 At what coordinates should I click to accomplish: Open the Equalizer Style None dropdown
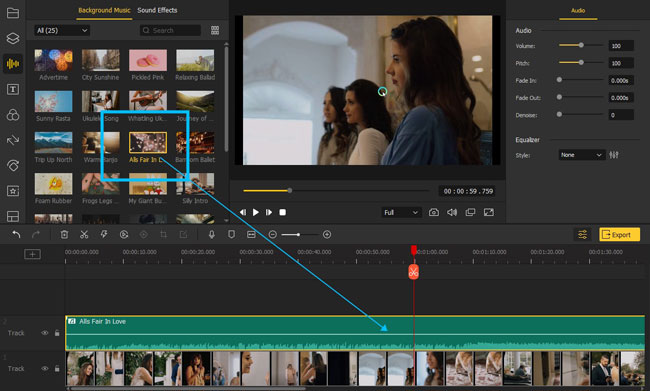[582, 155]
